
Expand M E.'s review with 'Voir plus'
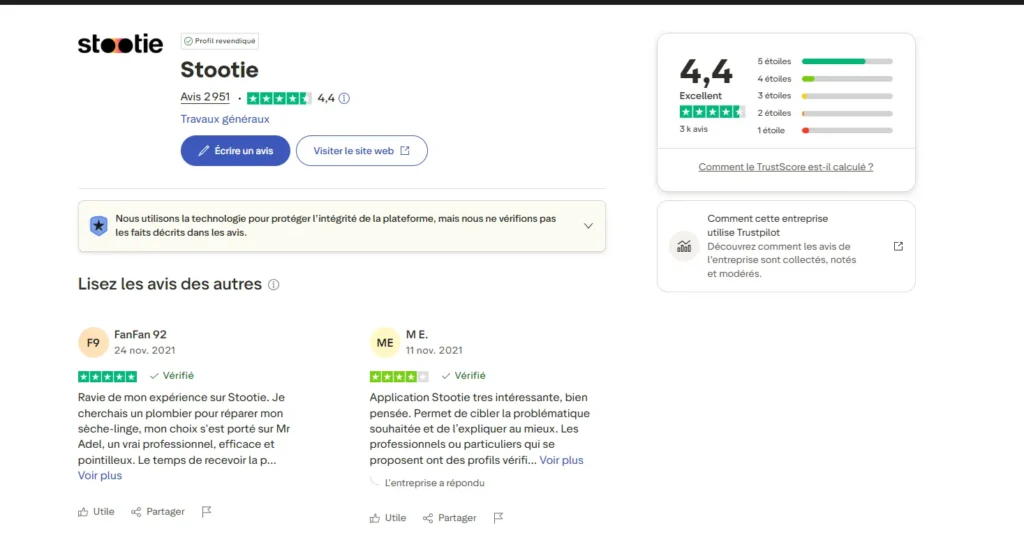point(561,461)
